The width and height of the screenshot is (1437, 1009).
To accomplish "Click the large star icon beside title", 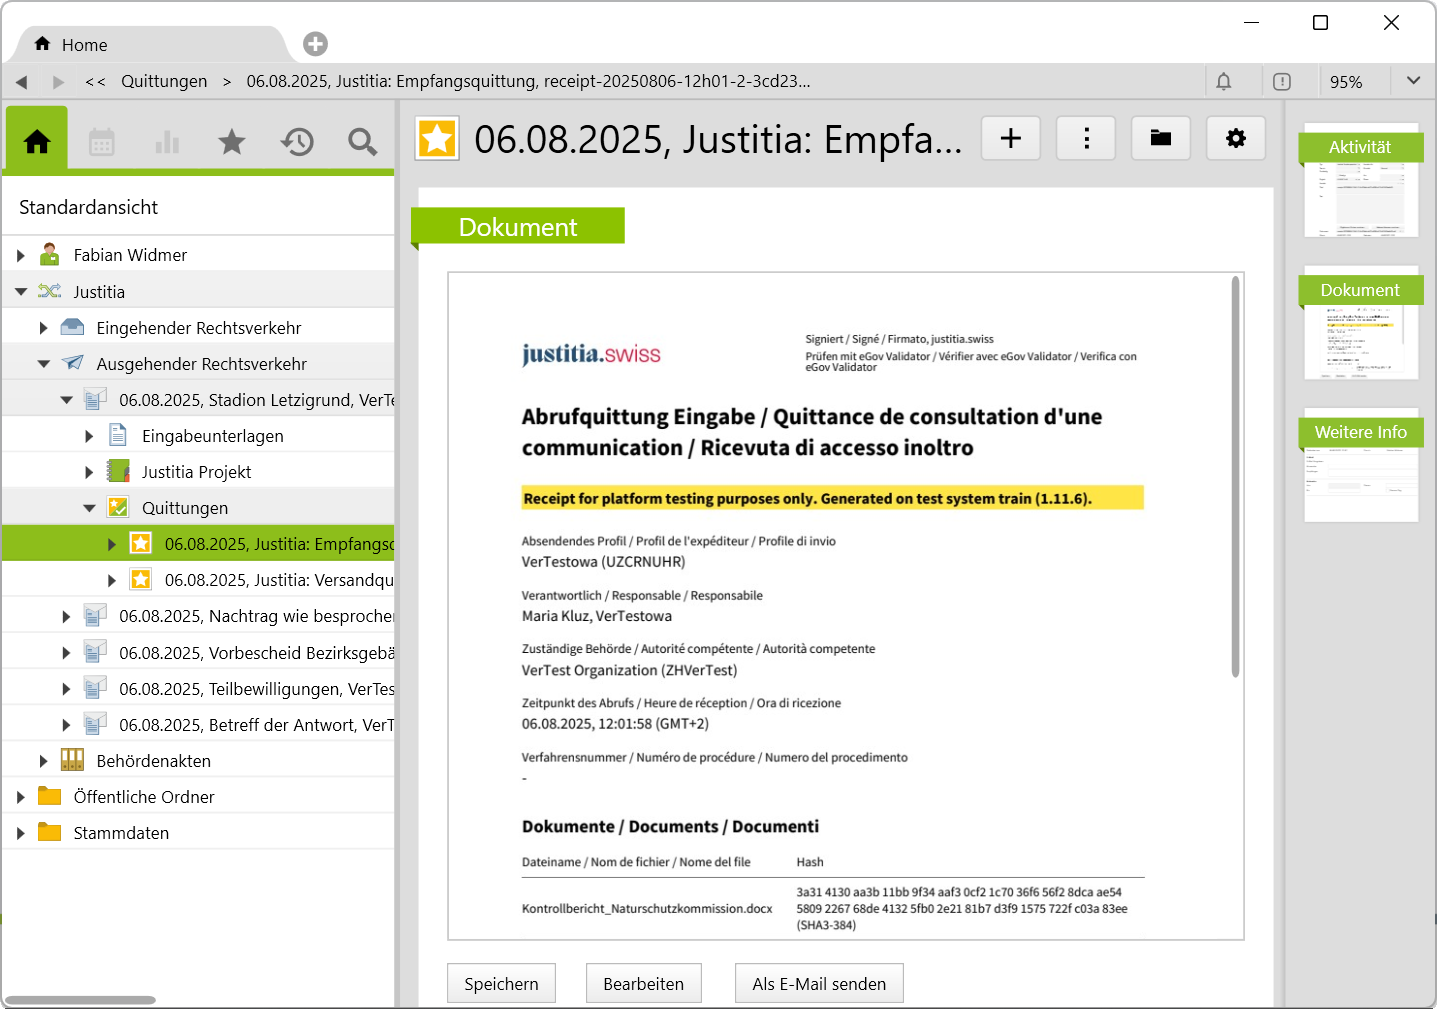I will click(437, 139).
